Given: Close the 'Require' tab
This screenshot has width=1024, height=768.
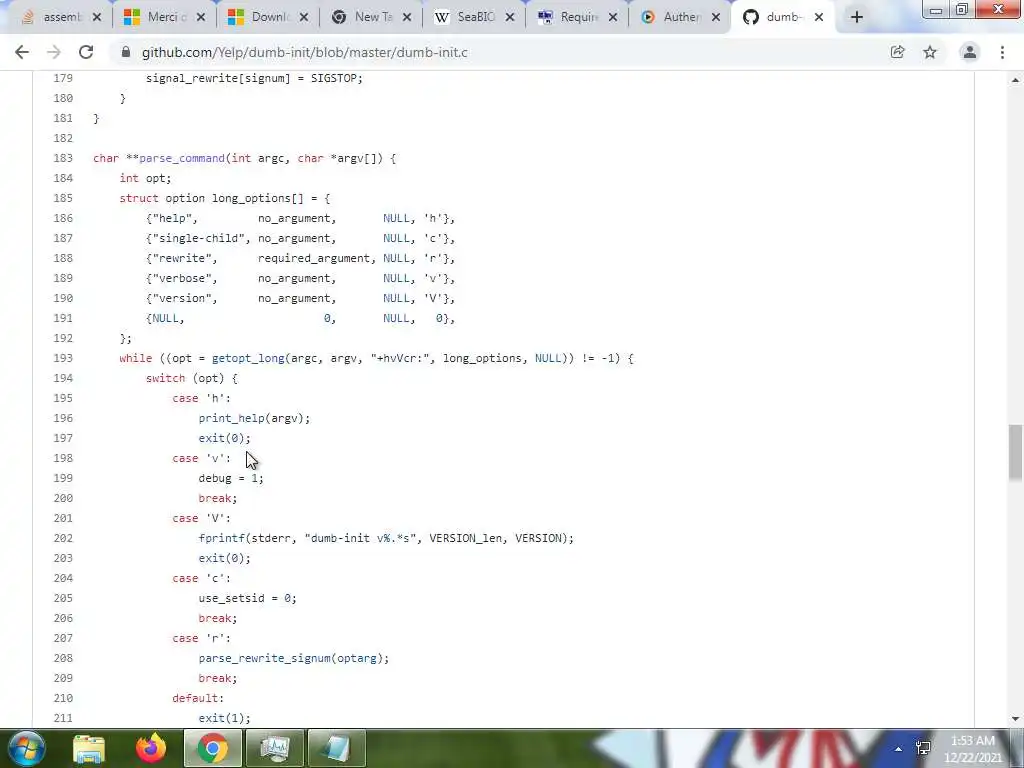Looking at the screenshot, I should [613, 17].
